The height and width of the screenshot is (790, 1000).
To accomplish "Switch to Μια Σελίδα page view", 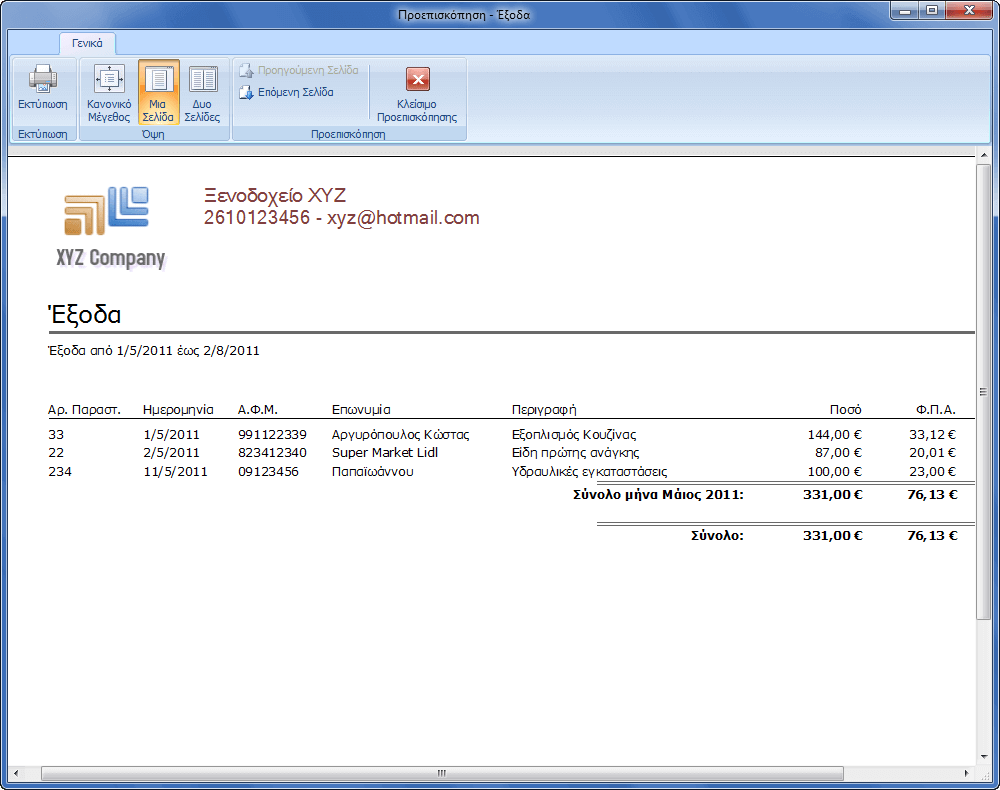I will tap(158, 82).
